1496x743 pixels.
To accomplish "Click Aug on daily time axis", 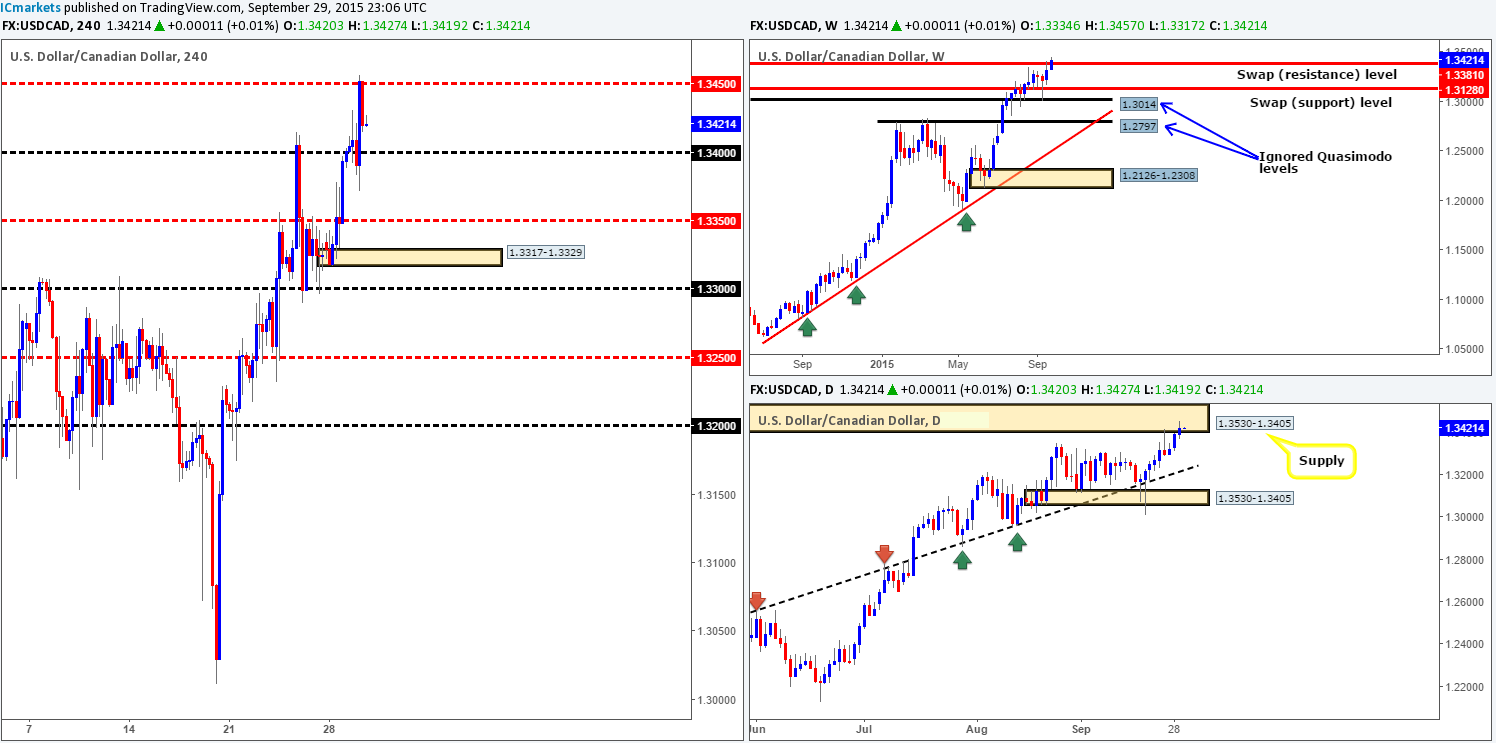I will pos(979,729).
